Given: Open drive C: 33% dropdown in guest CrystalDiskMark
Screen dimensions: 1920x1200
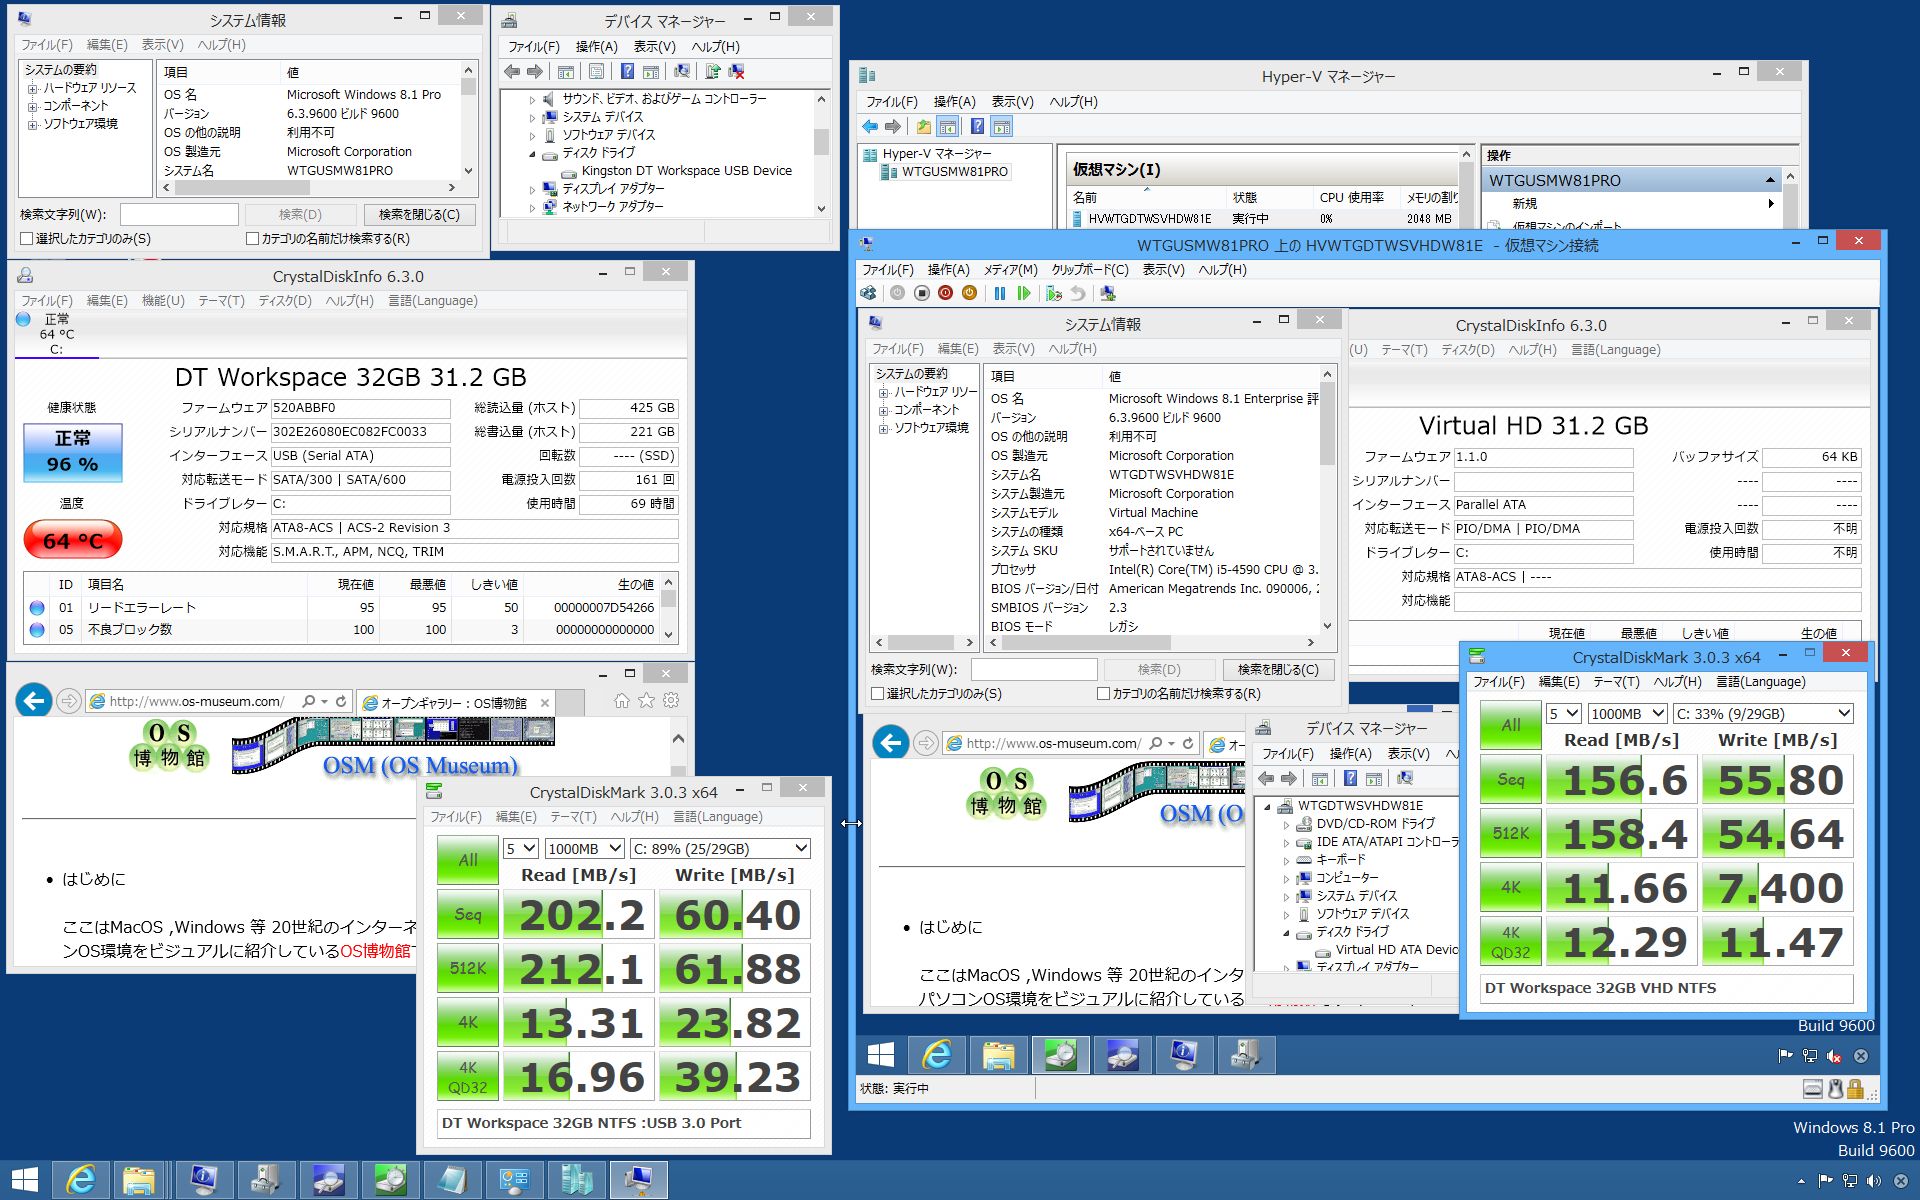Looking at the screenshot, I should click(1763, 713).
